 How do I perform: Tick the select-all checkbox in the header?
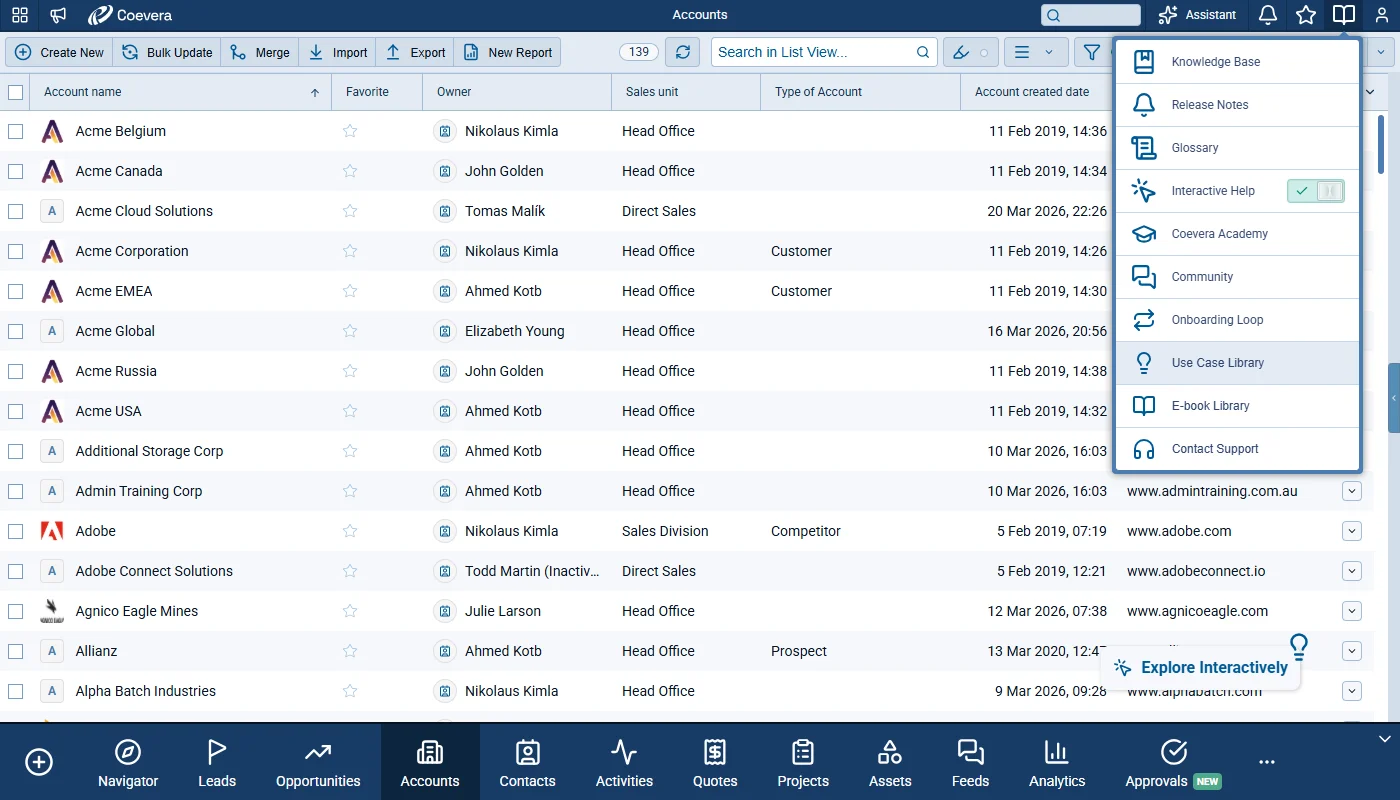coord(15,92)
